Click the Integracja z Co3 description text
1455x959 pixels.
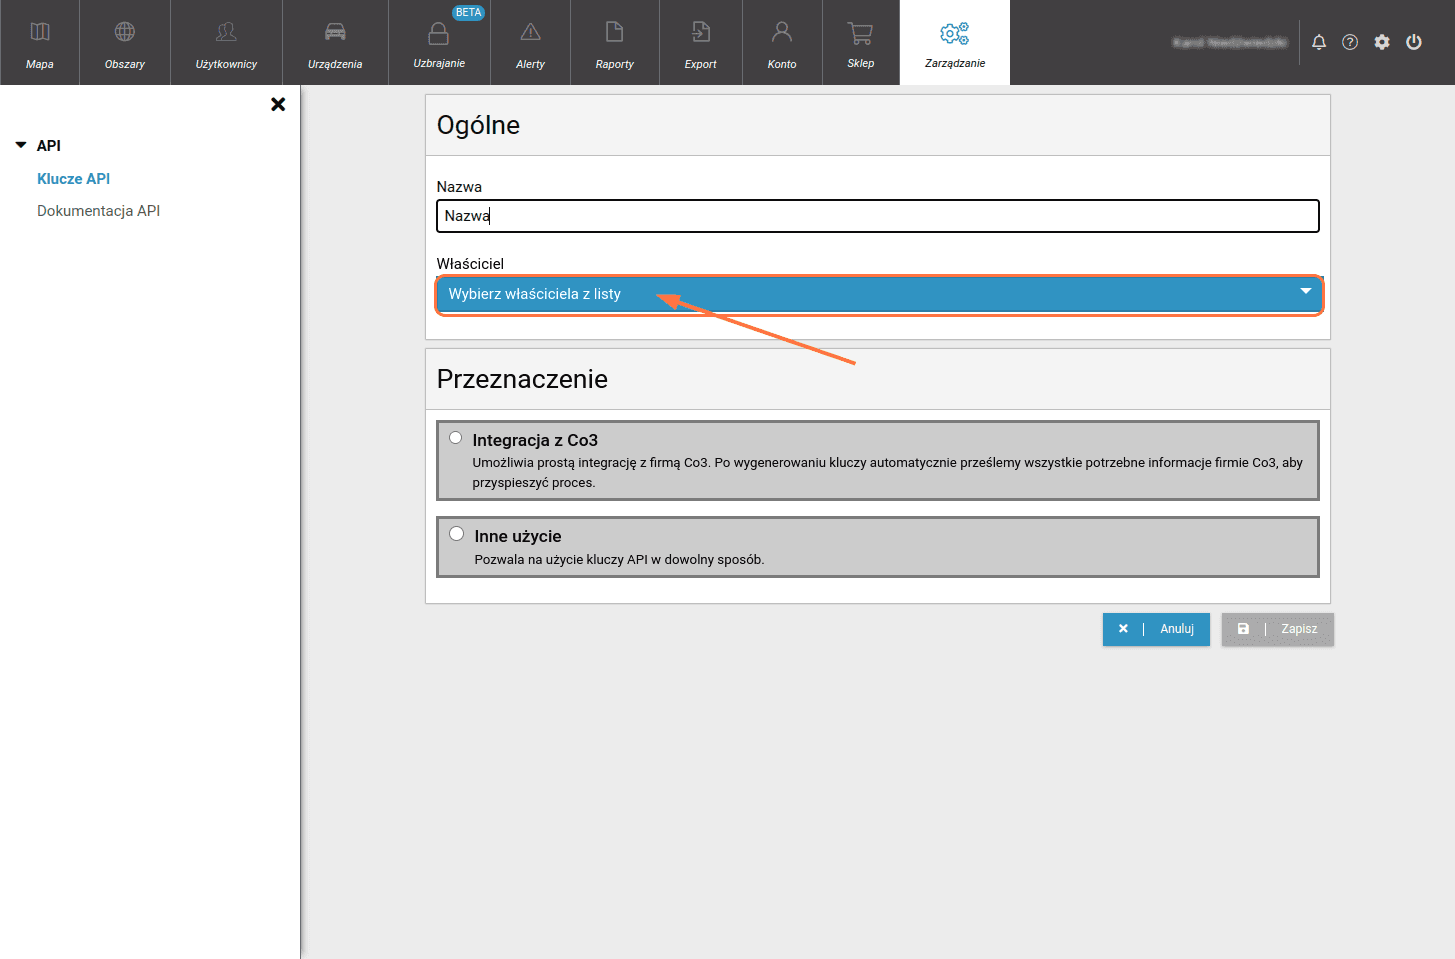pos(888,473)
